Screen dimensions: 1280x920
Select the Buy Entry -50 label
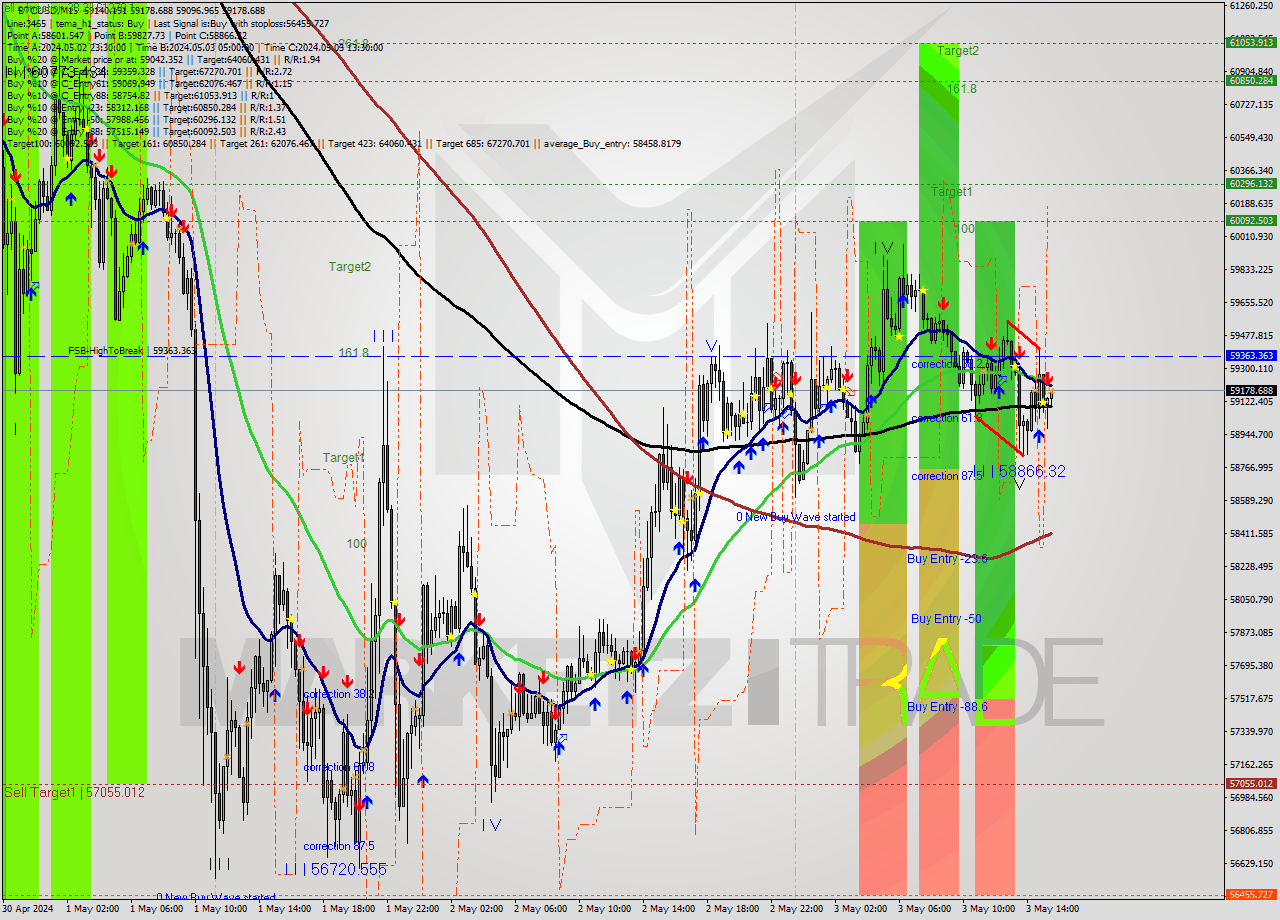tap(946, 619)
